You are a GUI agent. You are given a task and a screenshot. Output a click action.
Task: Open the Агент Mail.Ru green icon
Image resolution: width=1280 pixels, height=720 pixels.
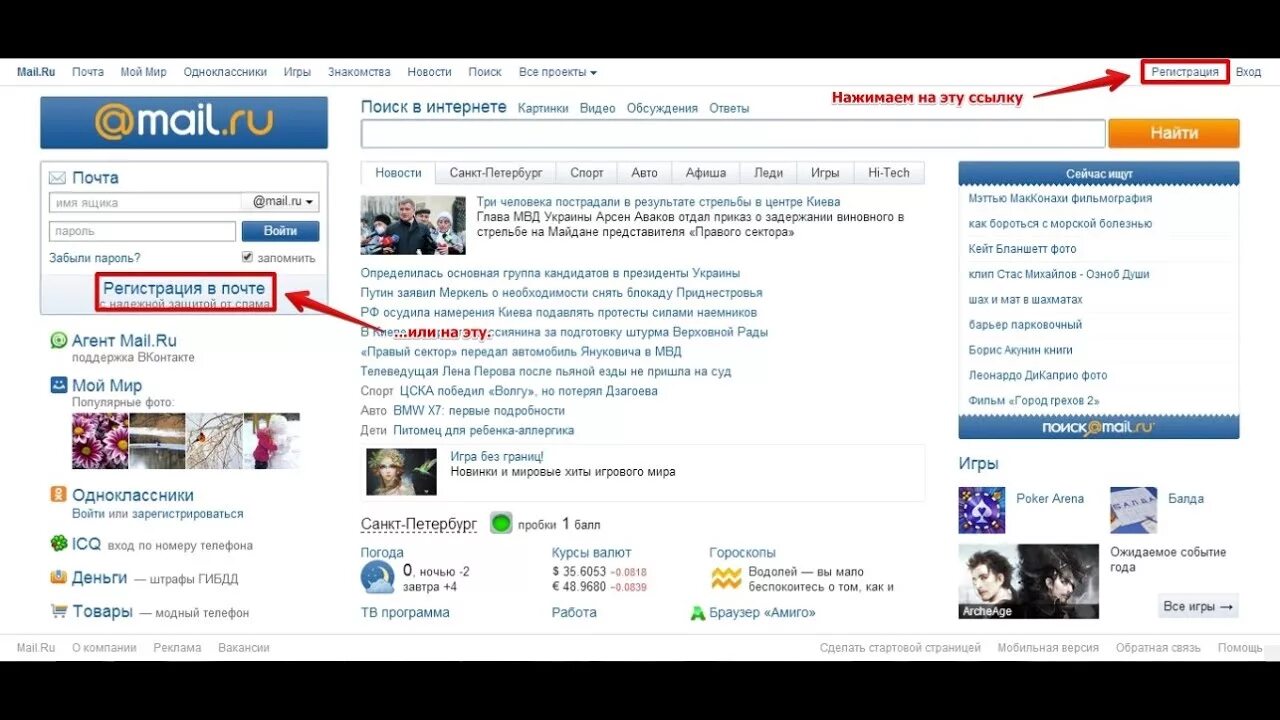coord(59,340)
